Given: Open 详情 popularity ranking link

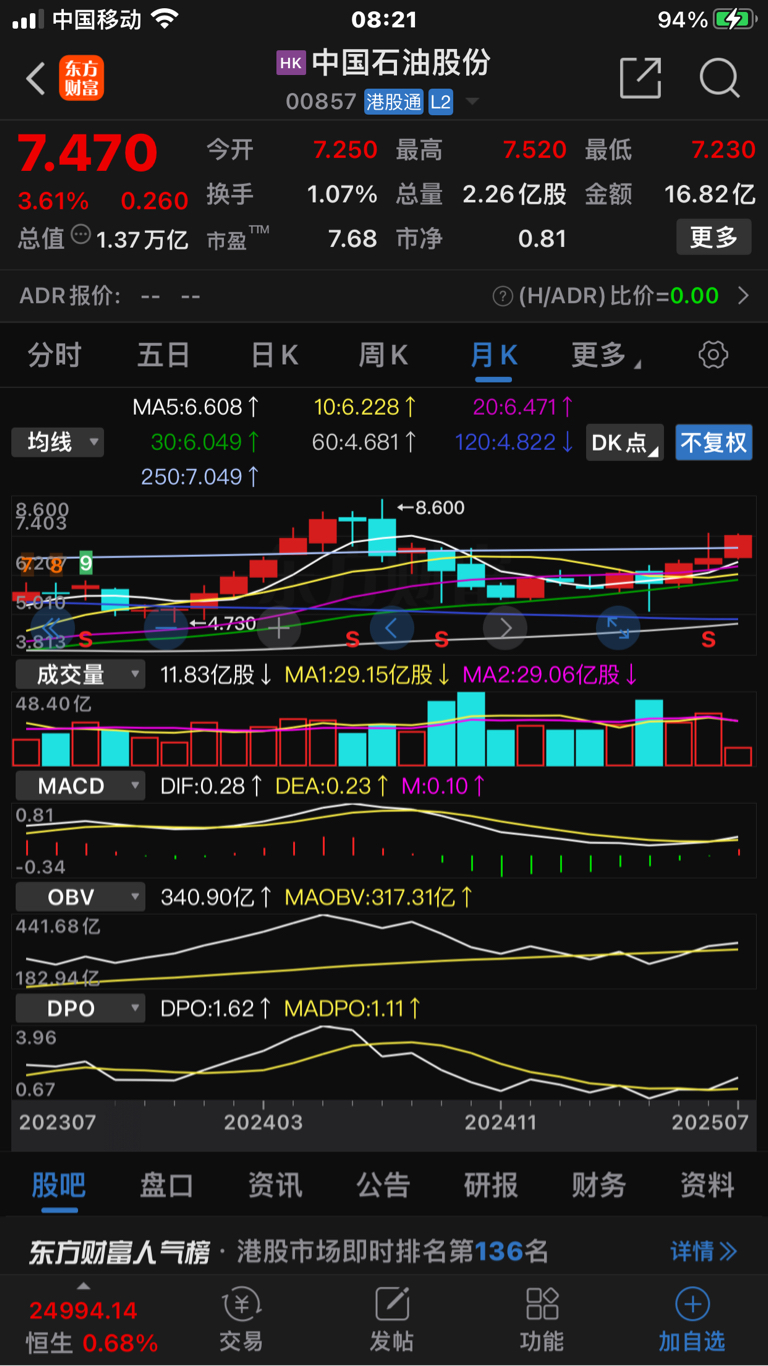Looking at the screenshot, I should pyautogui.click(x=704, y=1251).
